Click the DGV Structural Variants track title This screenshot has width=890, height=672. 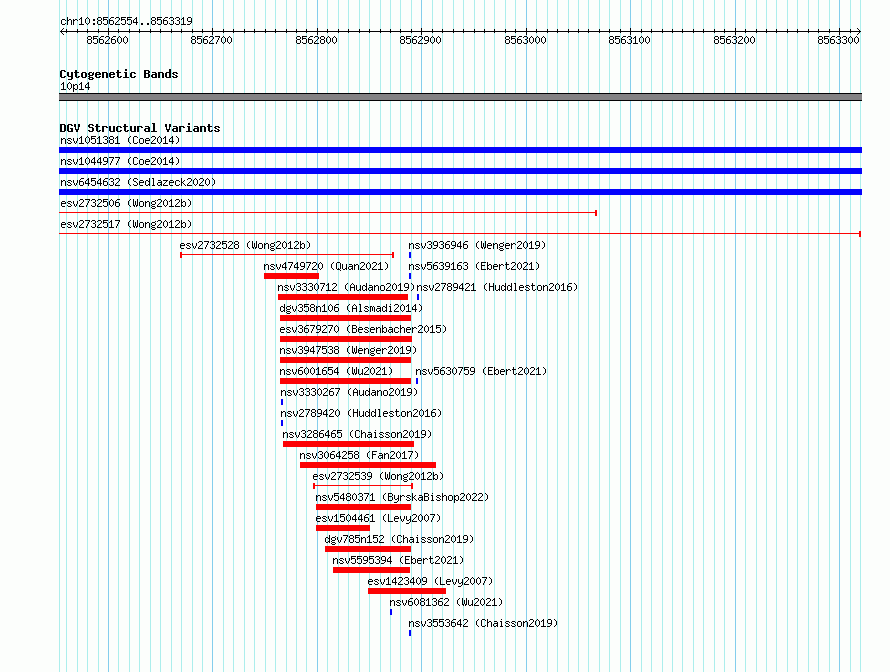pos(140,128)
